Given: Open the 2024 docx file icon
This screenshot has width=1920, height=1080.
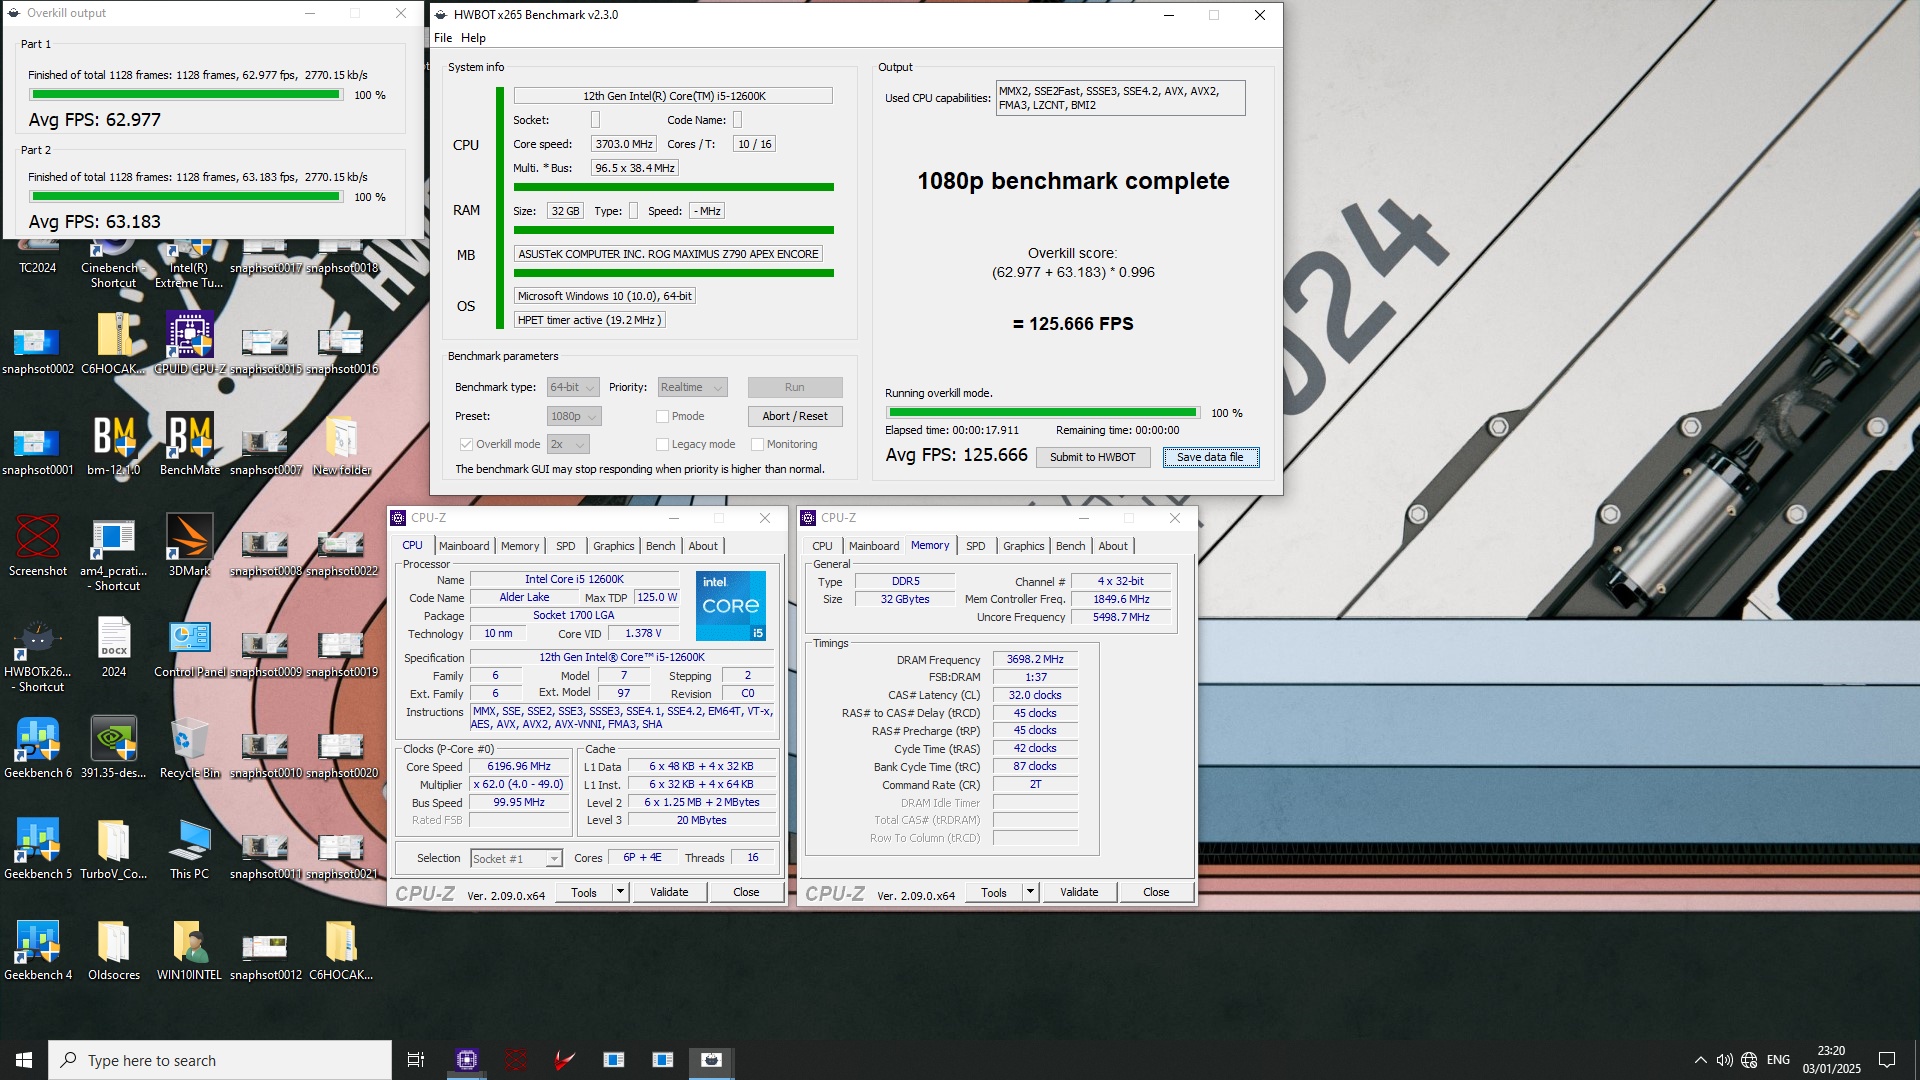Looking at the screenshot, I should pyautogui.click(x=114, y=646).
